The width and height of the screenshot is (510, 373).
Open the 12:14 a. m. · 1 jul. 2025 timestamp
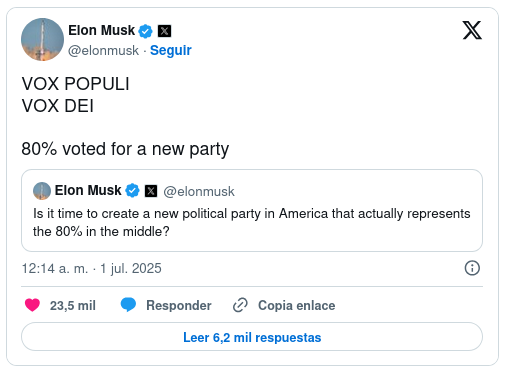(92, 268)
